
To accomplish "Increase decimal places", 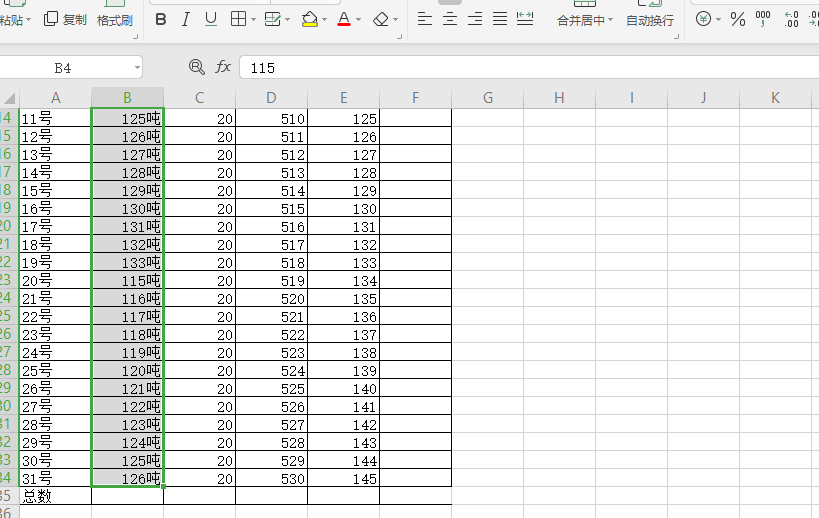I will [792, 19].
